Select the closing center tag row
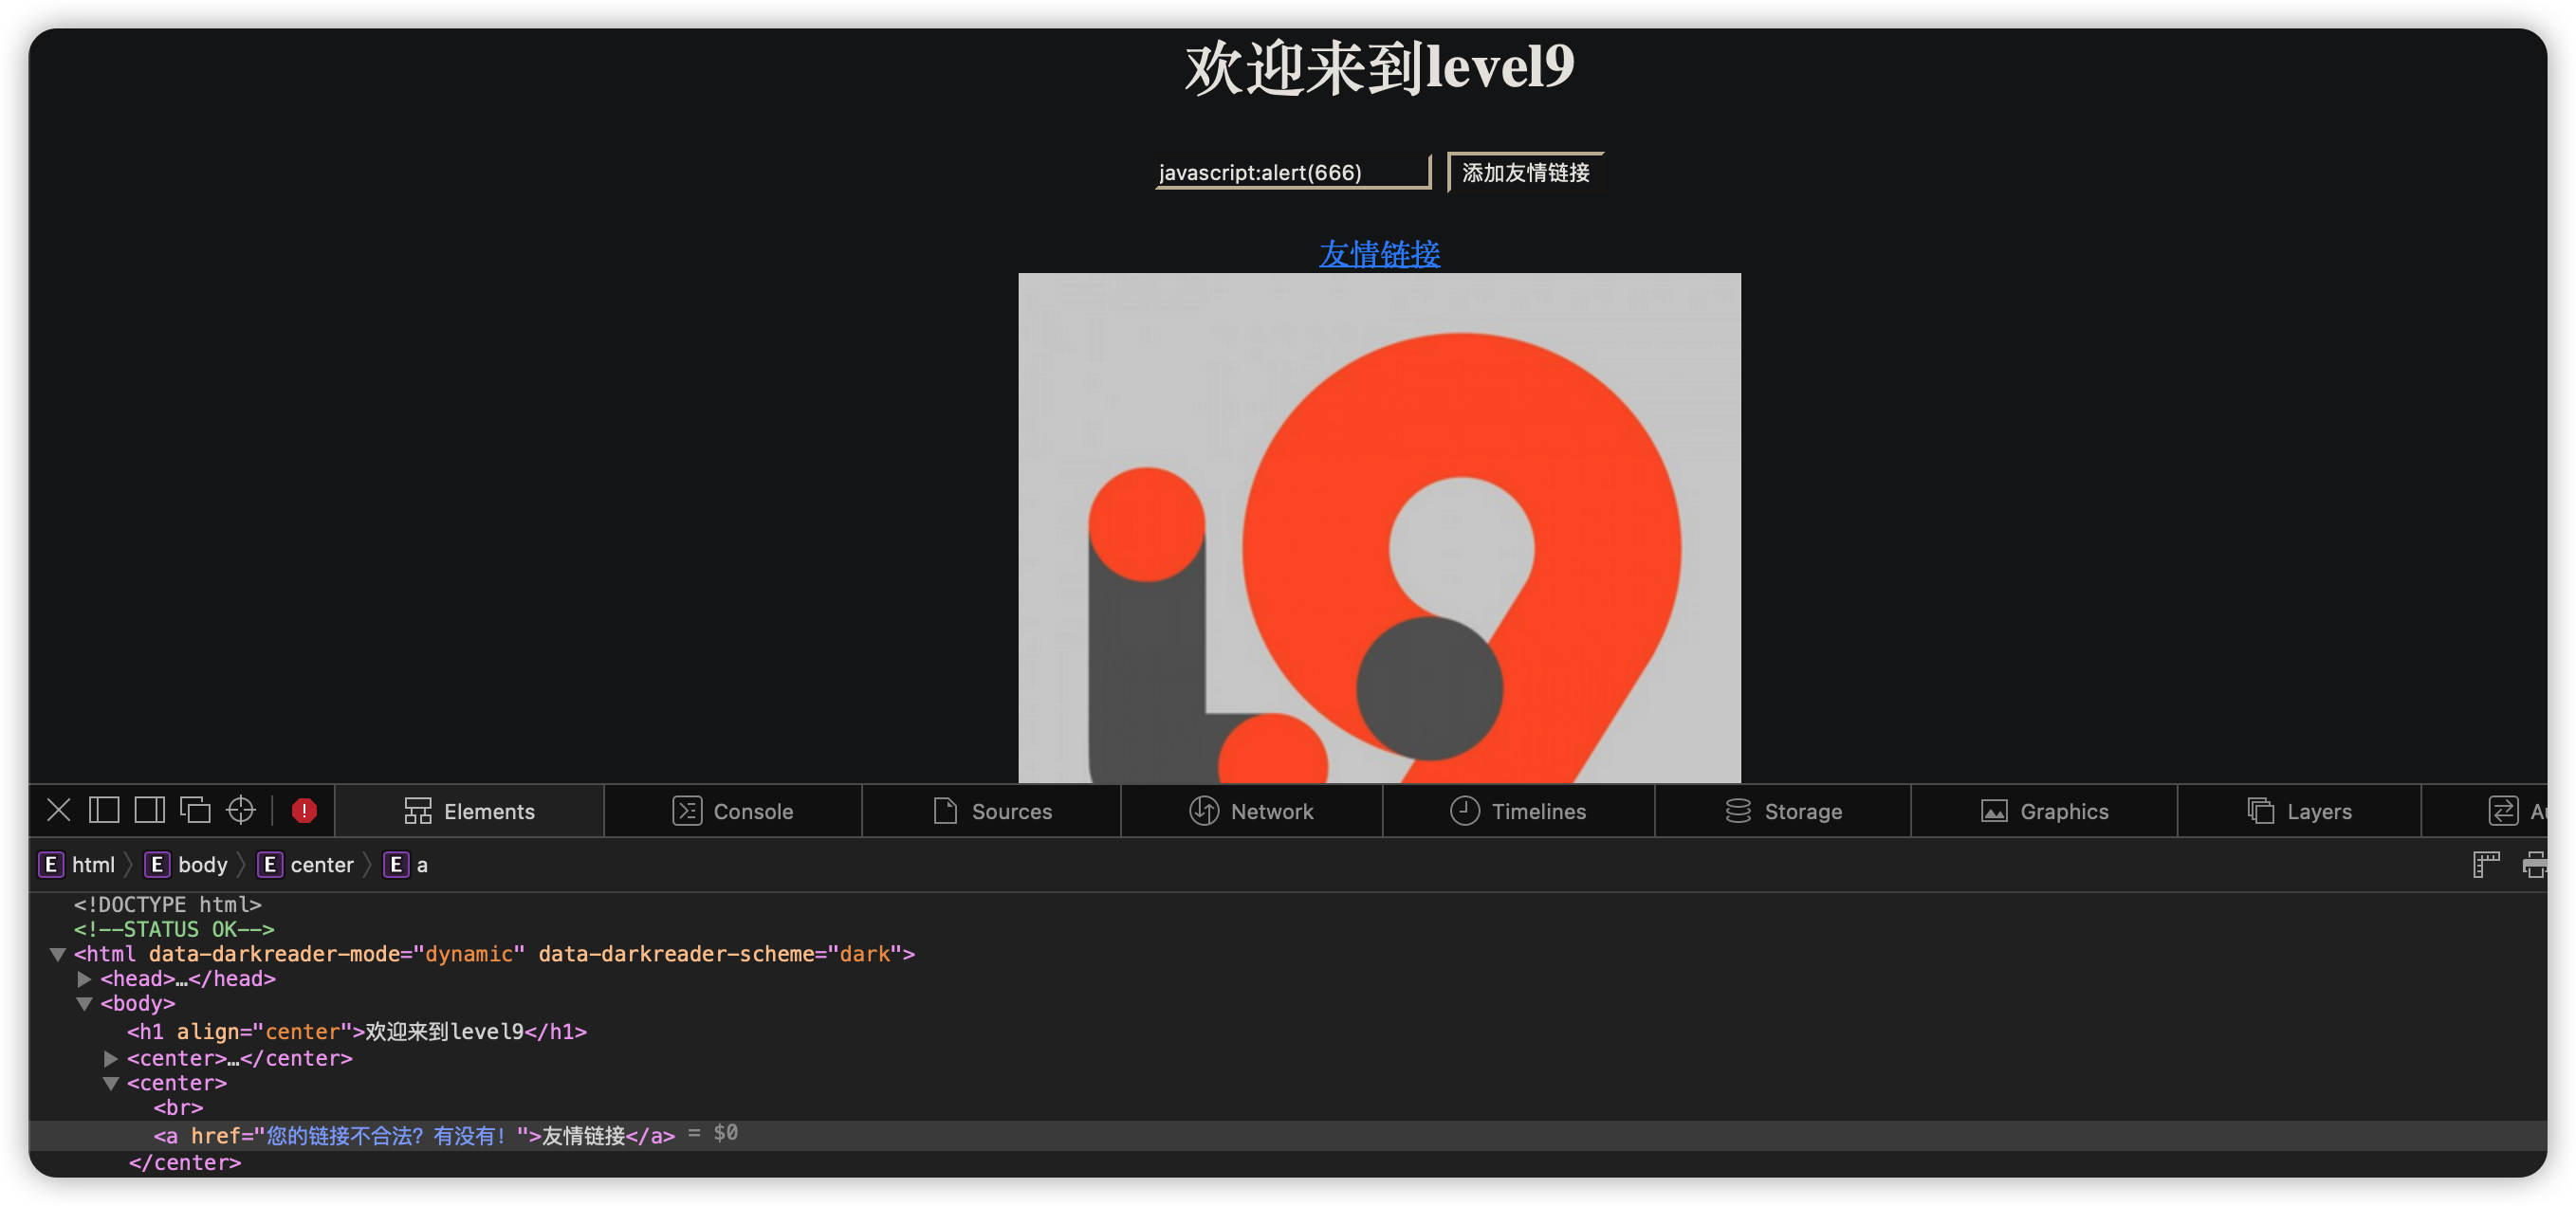The width and height of the screenshot is (2576, 1206). point(184,1163)
